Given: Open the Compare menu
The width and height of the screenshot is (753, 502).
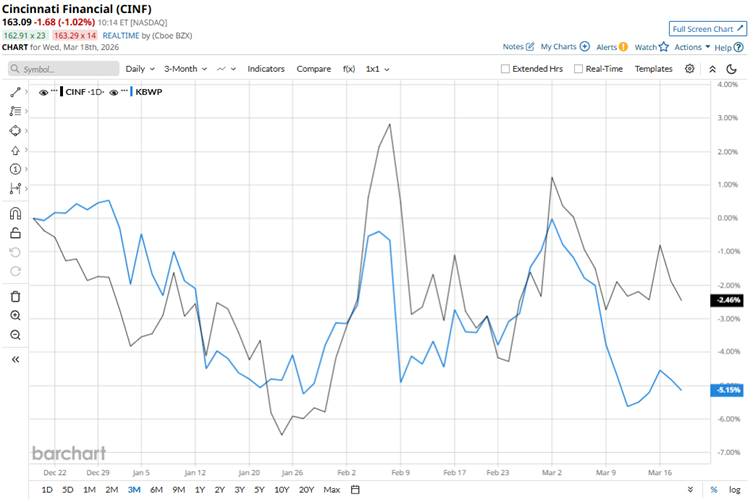Looking at the screenshot, I should [314, 69].
